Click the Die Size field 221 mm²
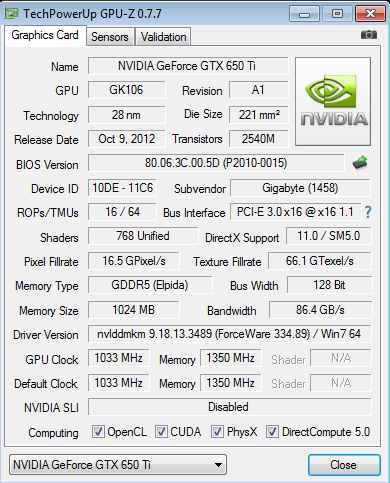The height and width of the screenshot is (483, 390). pos(258,115)
